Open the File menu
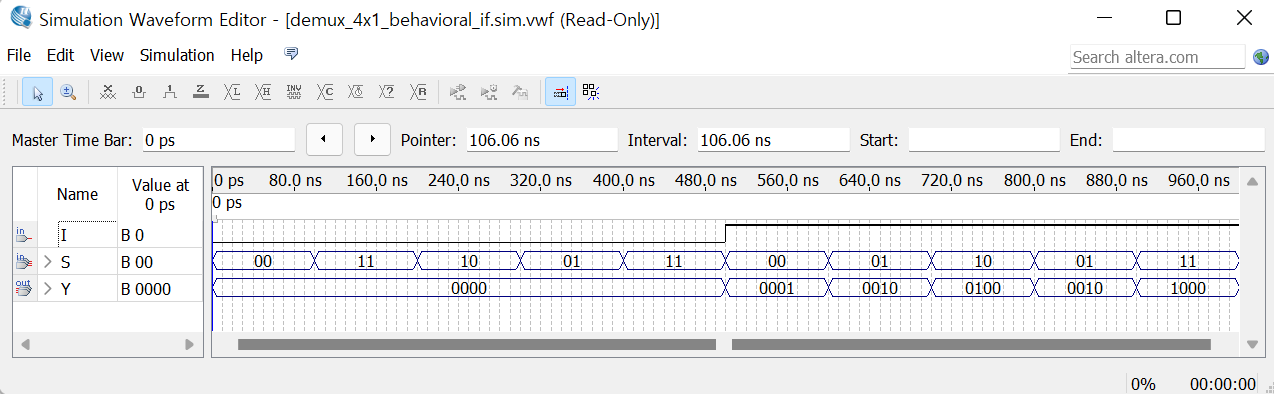The image size is (1274, 394). pyautogui.click(x=19, y=55)
